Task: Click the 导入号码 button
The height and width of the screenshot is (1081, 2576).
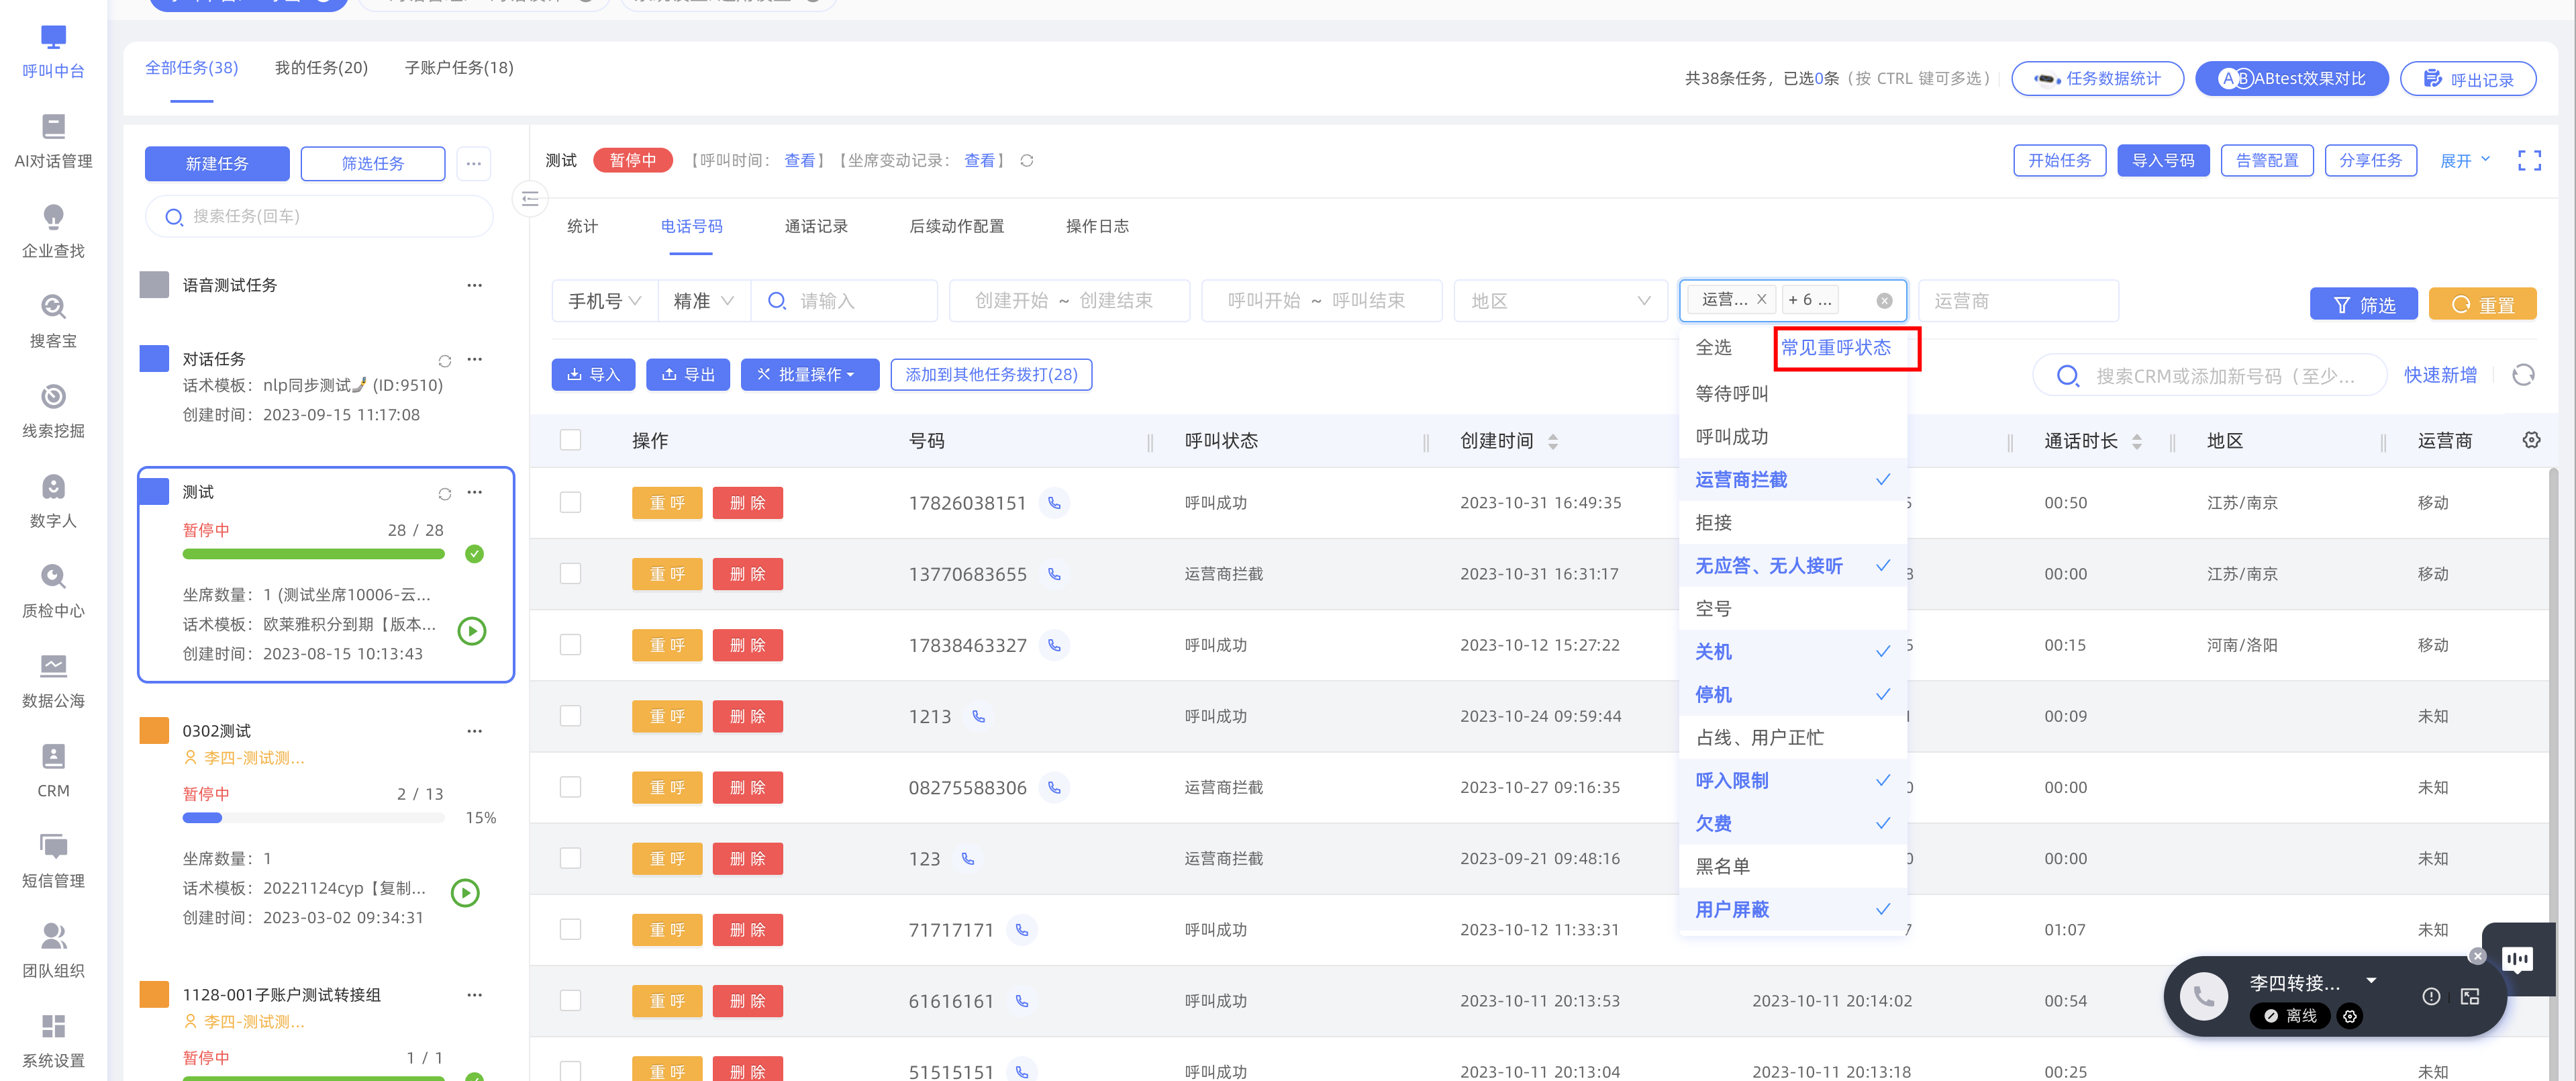Action: coord(2162,161)
